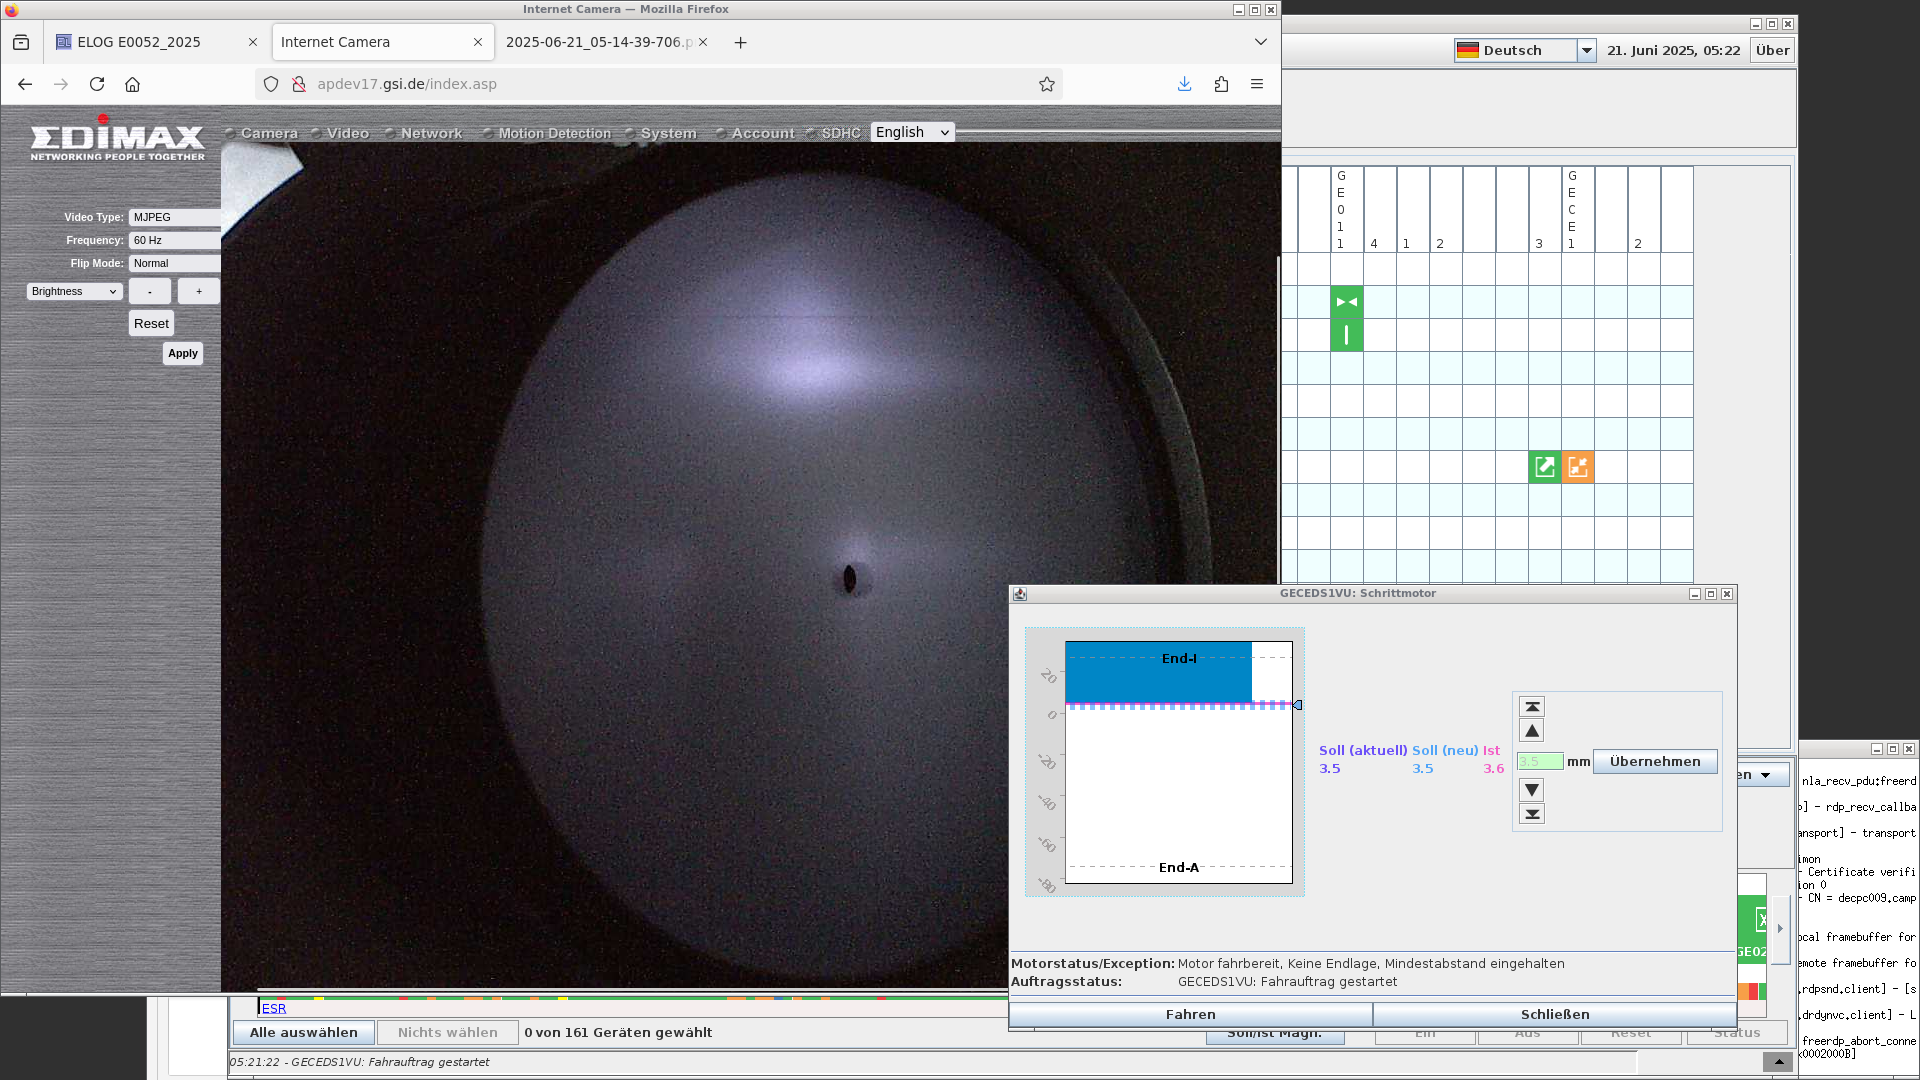Click the Übernehmen button

[1655, 762]
